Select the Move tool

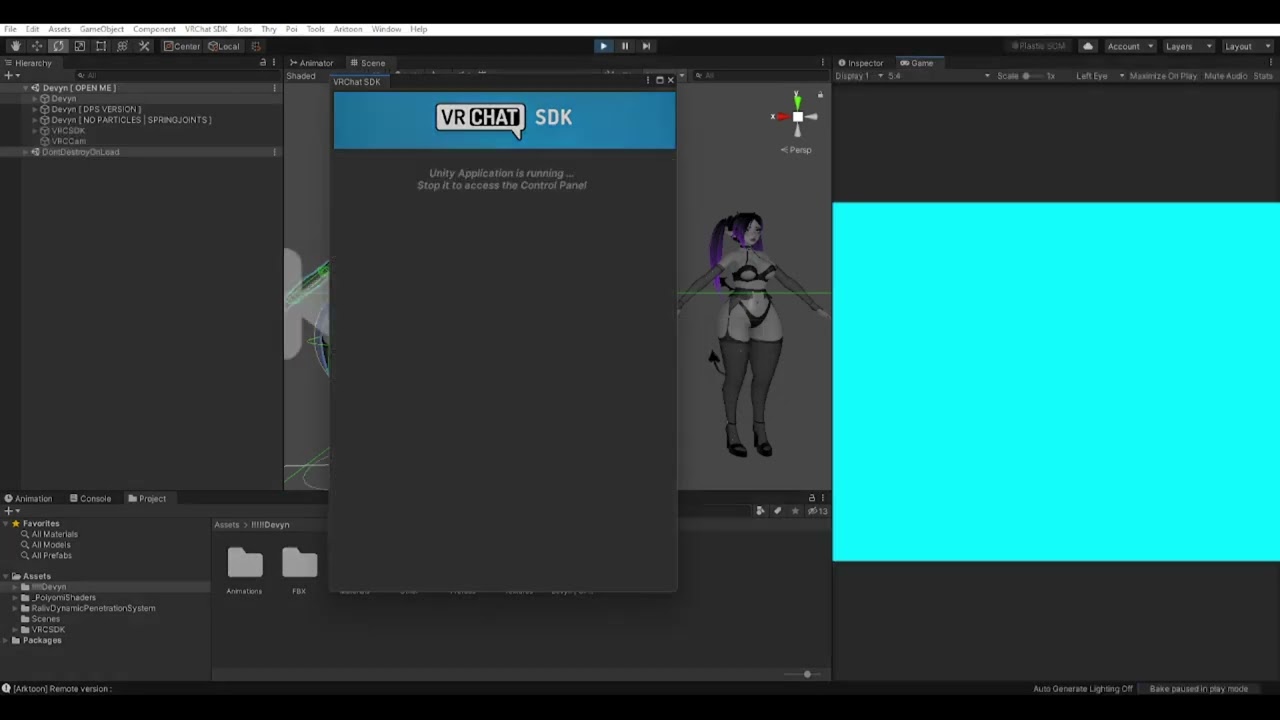(x=37, y=46)
